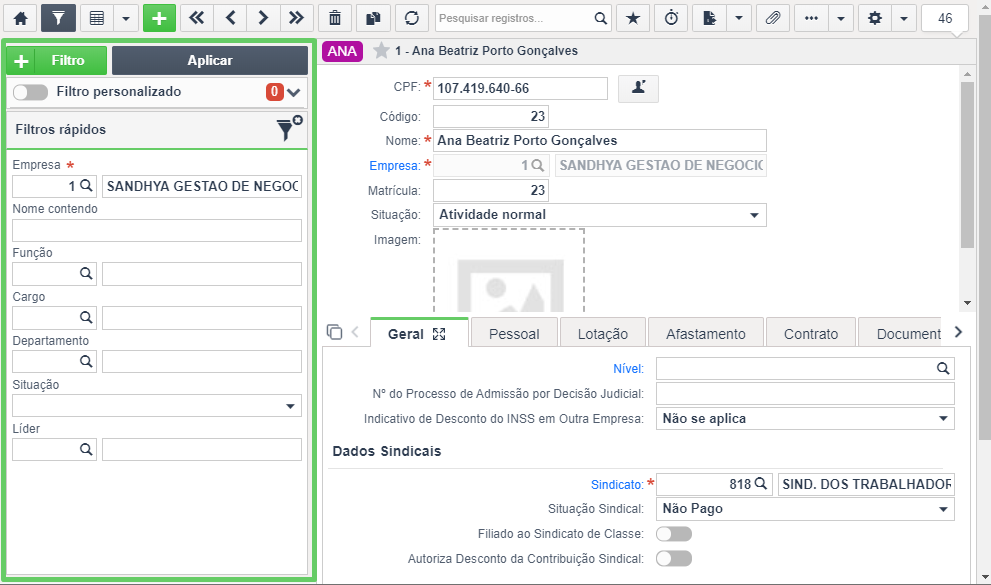This screenshot has height=585, width=991.
Task: Go to next record
Action: coord(263,18)
